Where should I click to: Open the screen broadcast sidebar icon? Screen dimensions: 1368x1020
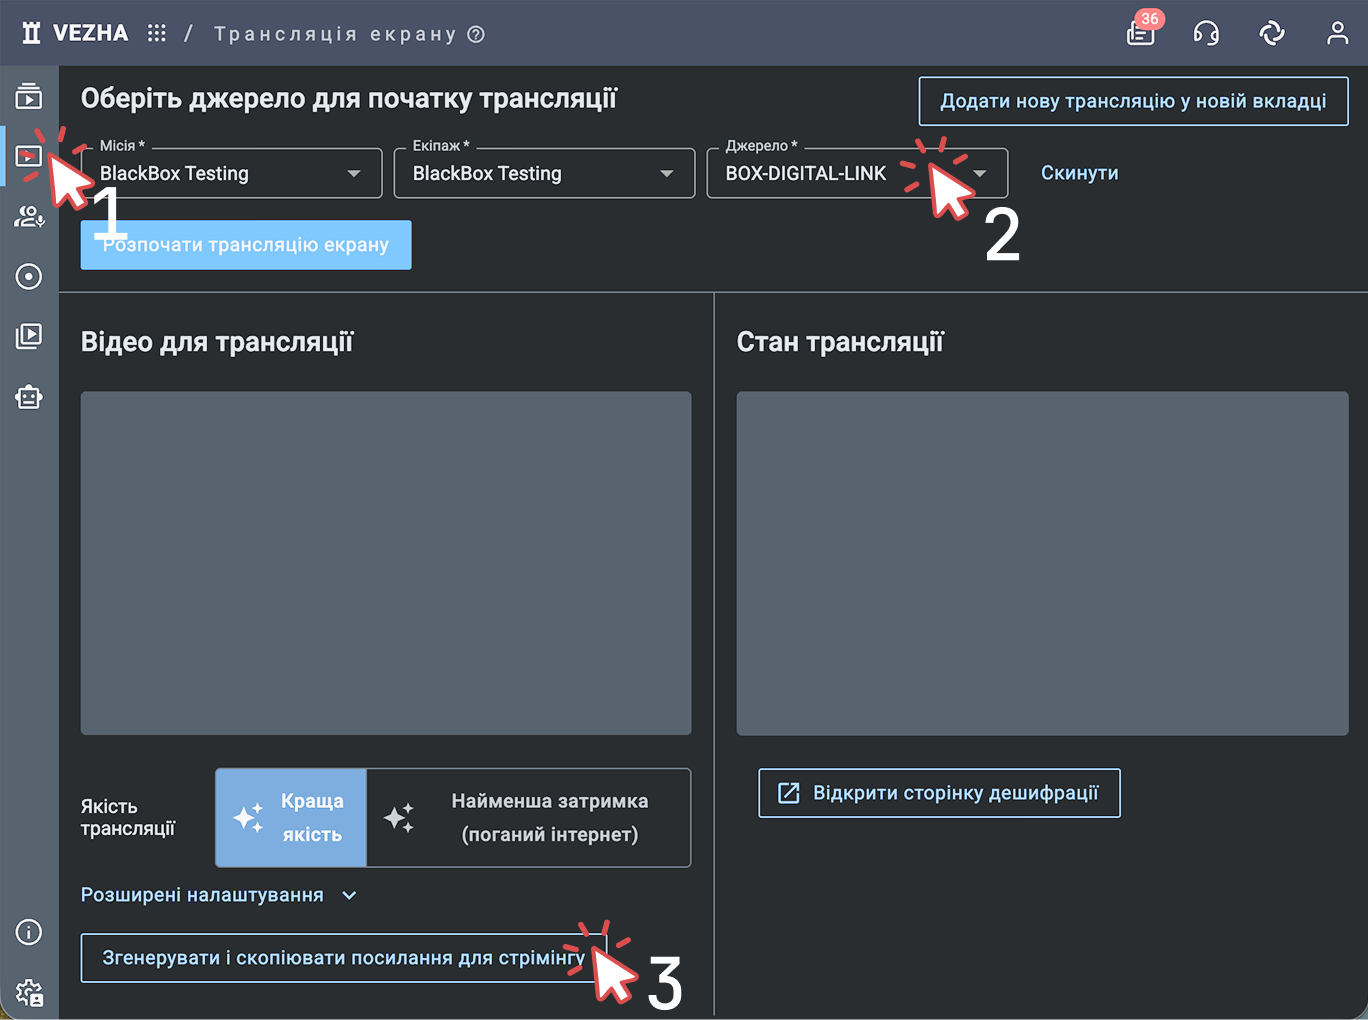(x=29, y=156)
